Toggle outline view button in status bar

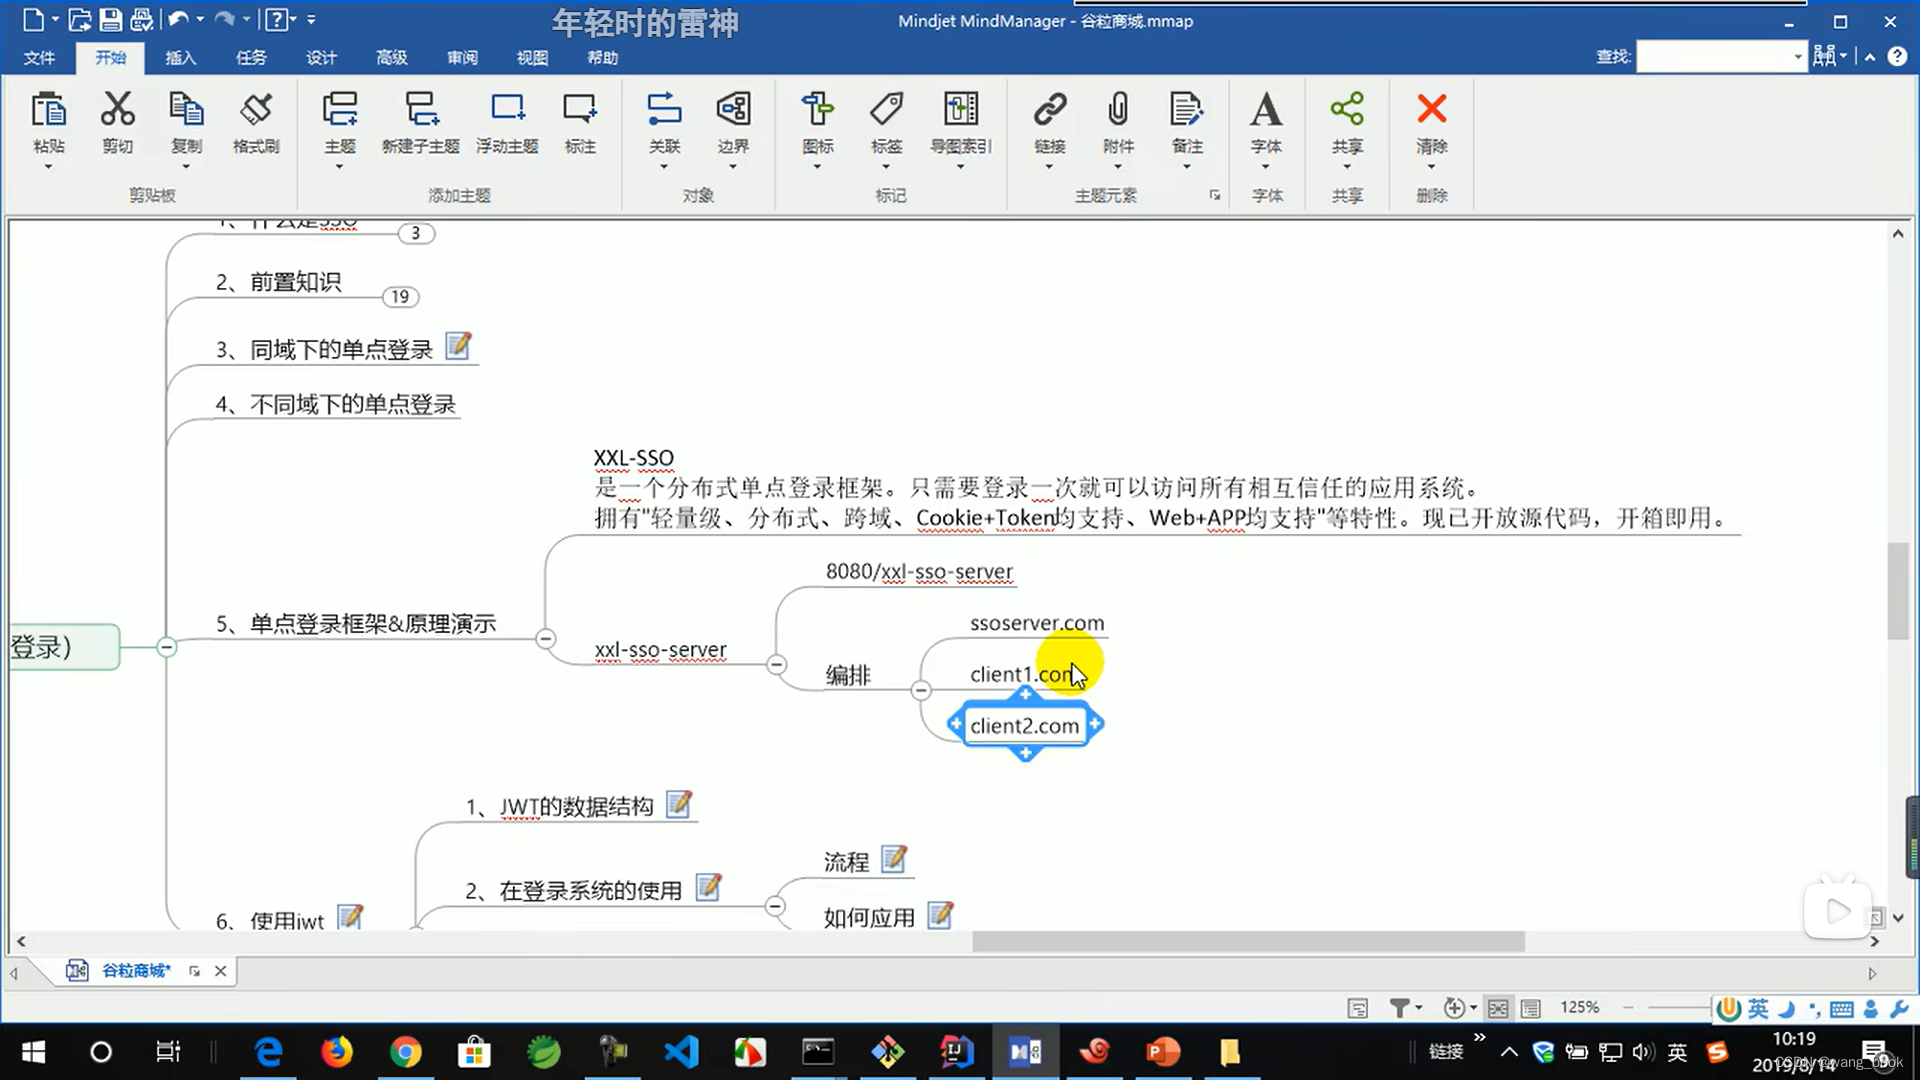click(1531, 1008)
